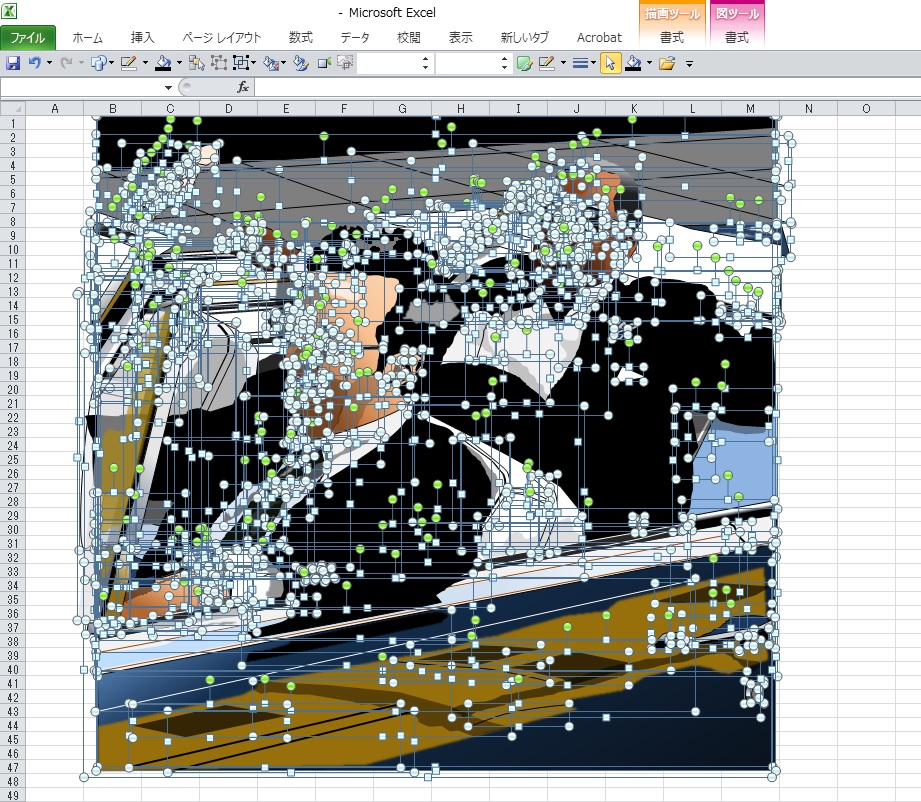This screenshot has width=921, height=802.
Task: Click the grayed-out picture icon before size fields
Action: [x=345, y=63]
